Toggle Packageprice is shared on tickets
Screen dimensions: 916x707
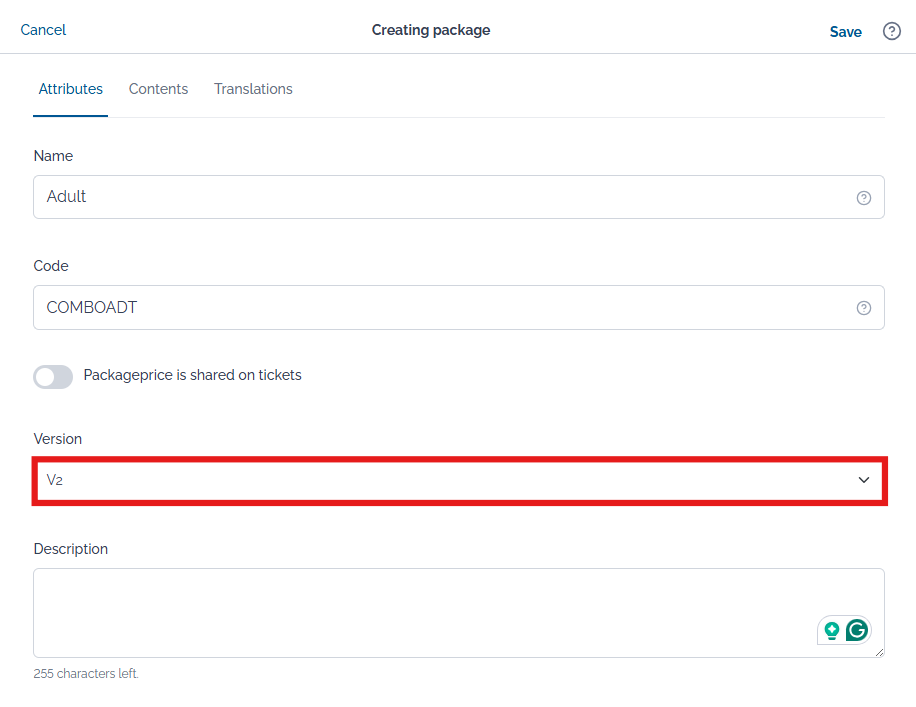[53, 376]
